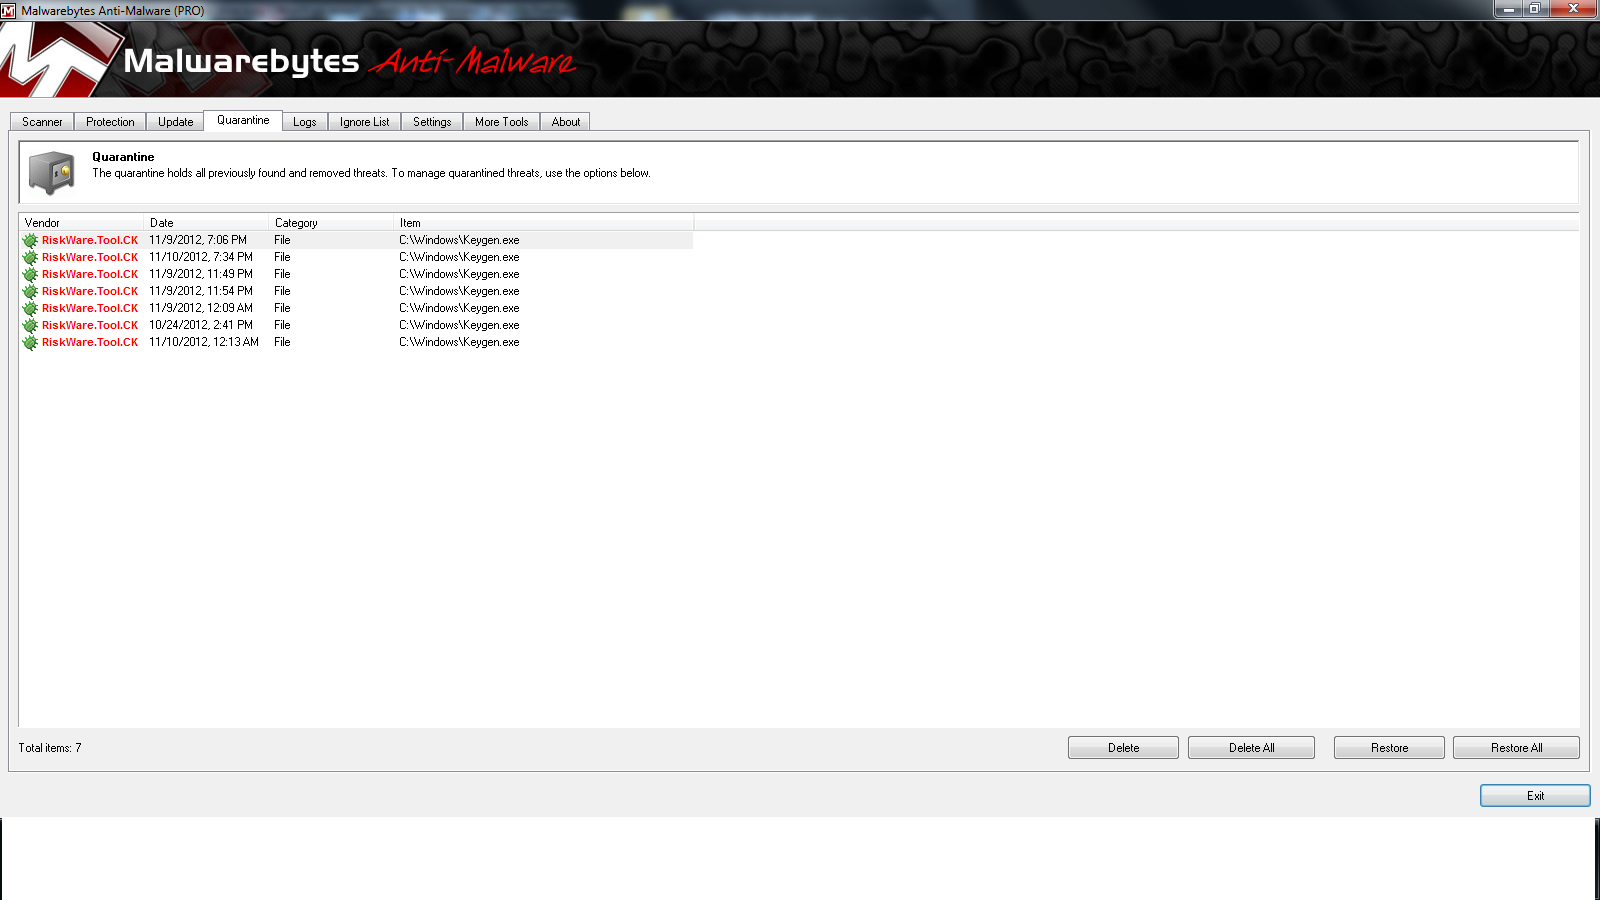Click date cell 11/9/2012, 7:06 PM
This screenshot has width=1600, height=900.
coord(198,240)
